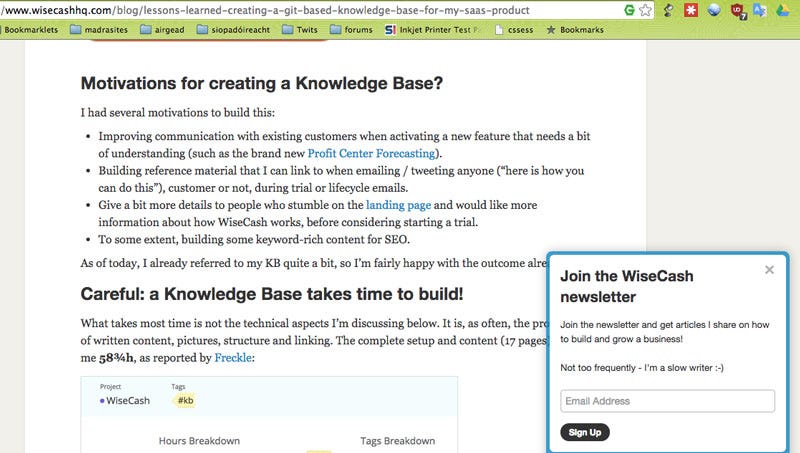Click 'I had several motivations to build this:'

178,113
